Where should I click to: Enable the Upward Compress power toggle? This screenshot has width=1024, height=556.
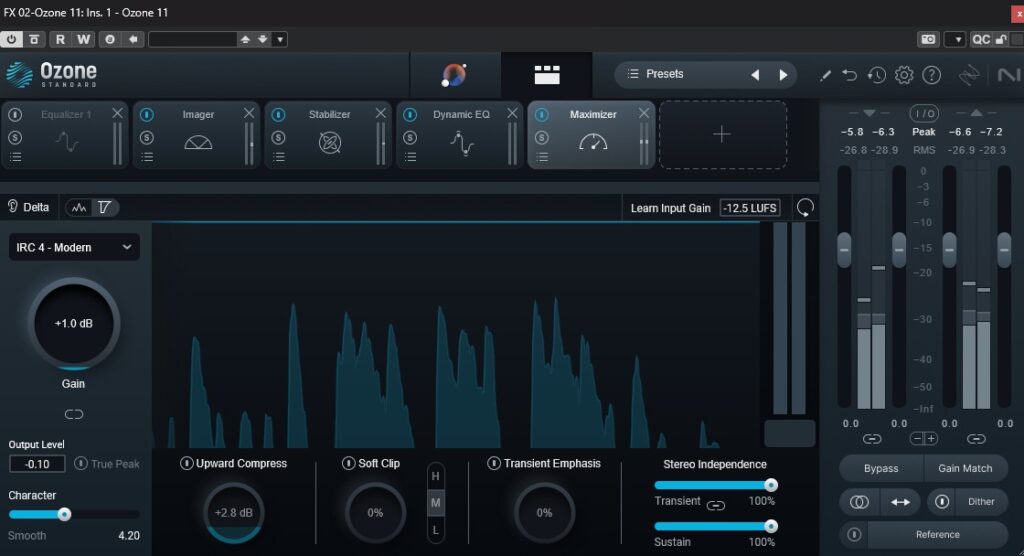[x=187, y=463]
